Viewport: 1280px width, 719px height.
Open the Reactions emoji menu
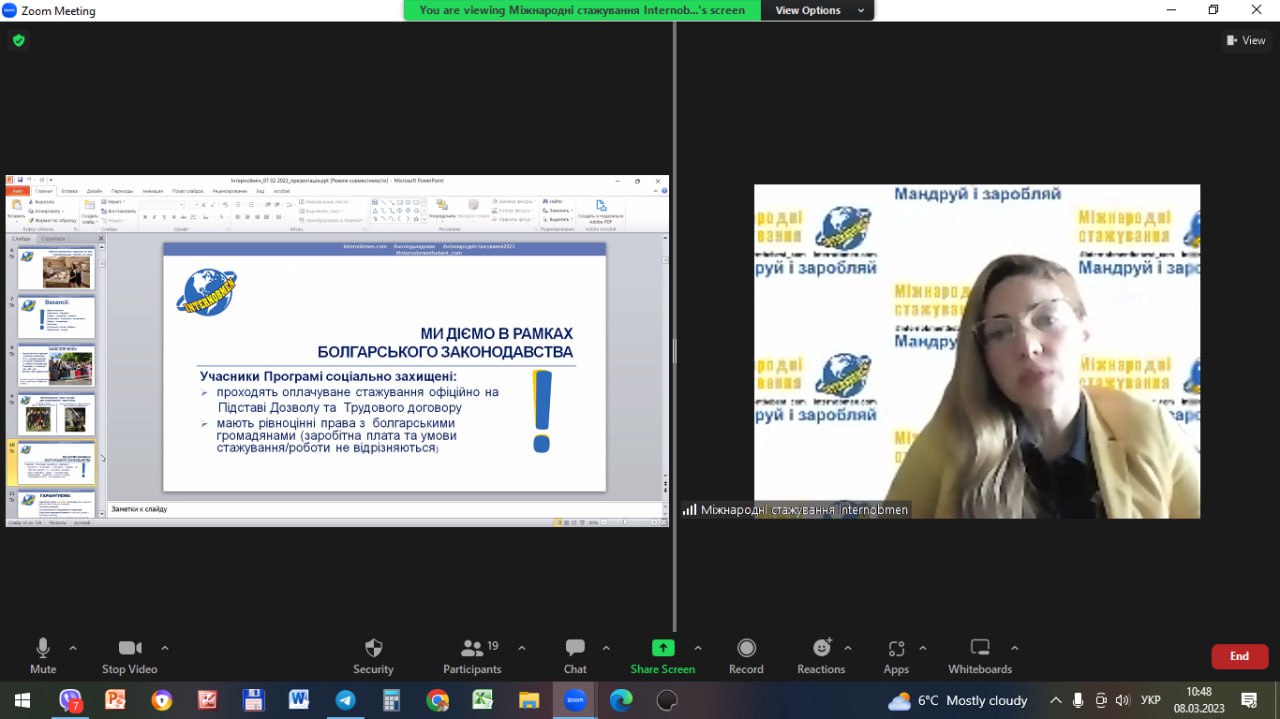coord(821,655)
